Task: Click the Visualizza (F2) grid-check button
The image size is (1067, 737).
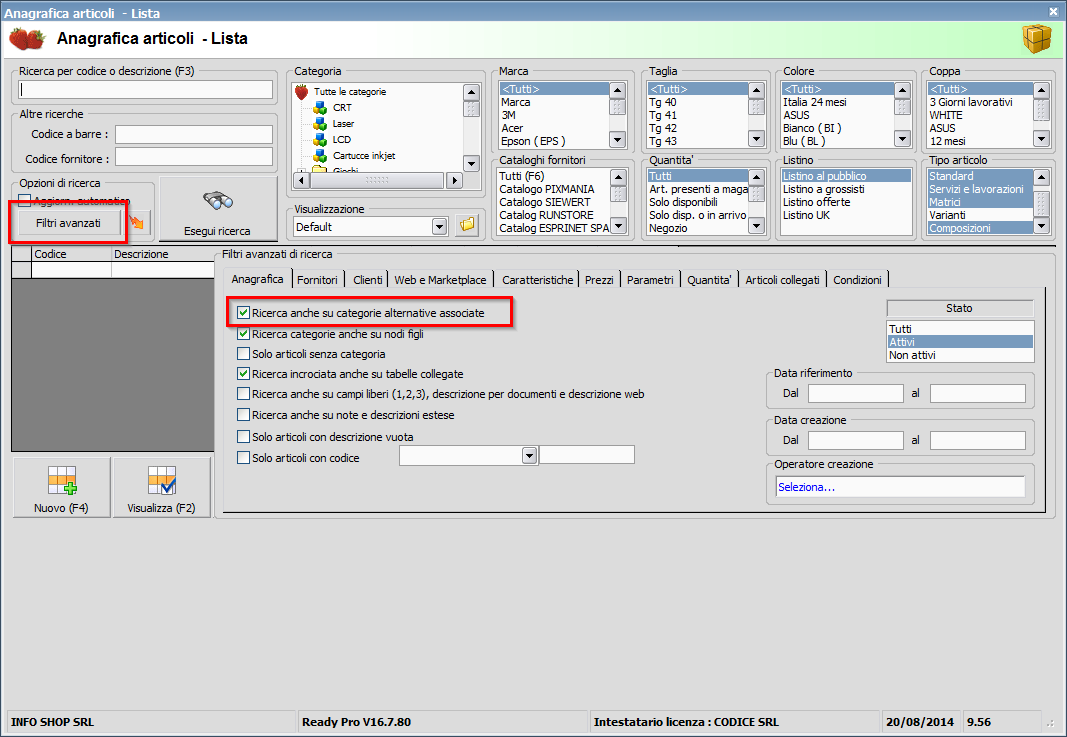Action: coord(161,487)
